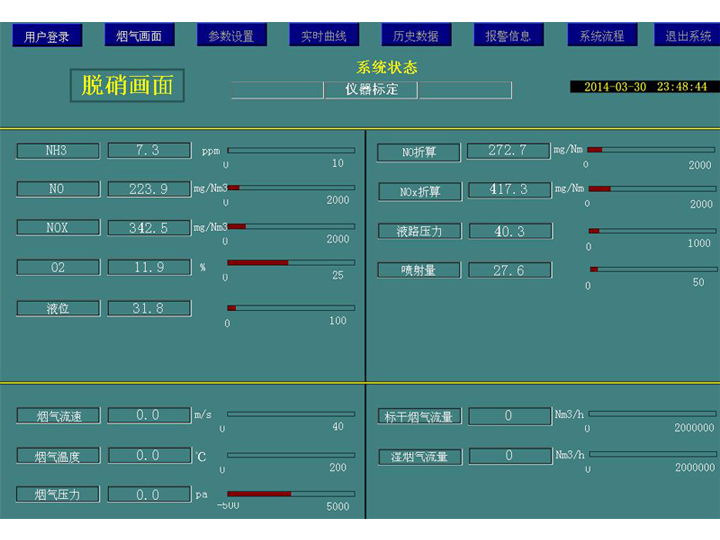Click the 烟气温度 ℃ progress bar
This screenshot has height=540, width=720.
pyautogui.click(x=291, y=455)
